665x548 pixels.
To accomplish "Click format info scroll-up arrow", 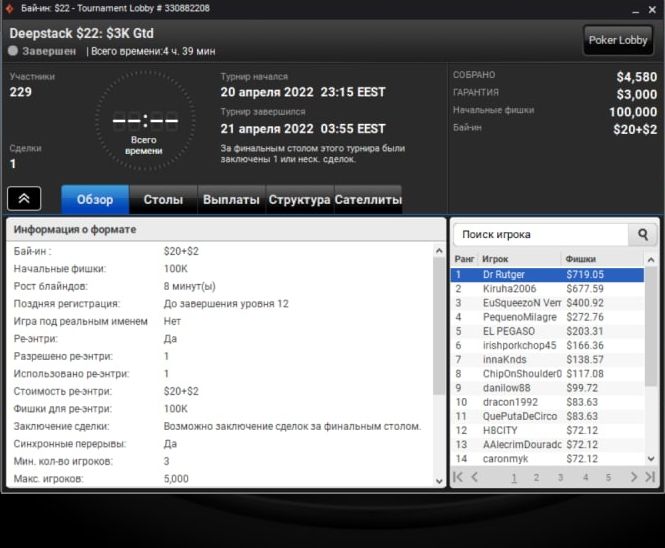I will tap(439, 251).
